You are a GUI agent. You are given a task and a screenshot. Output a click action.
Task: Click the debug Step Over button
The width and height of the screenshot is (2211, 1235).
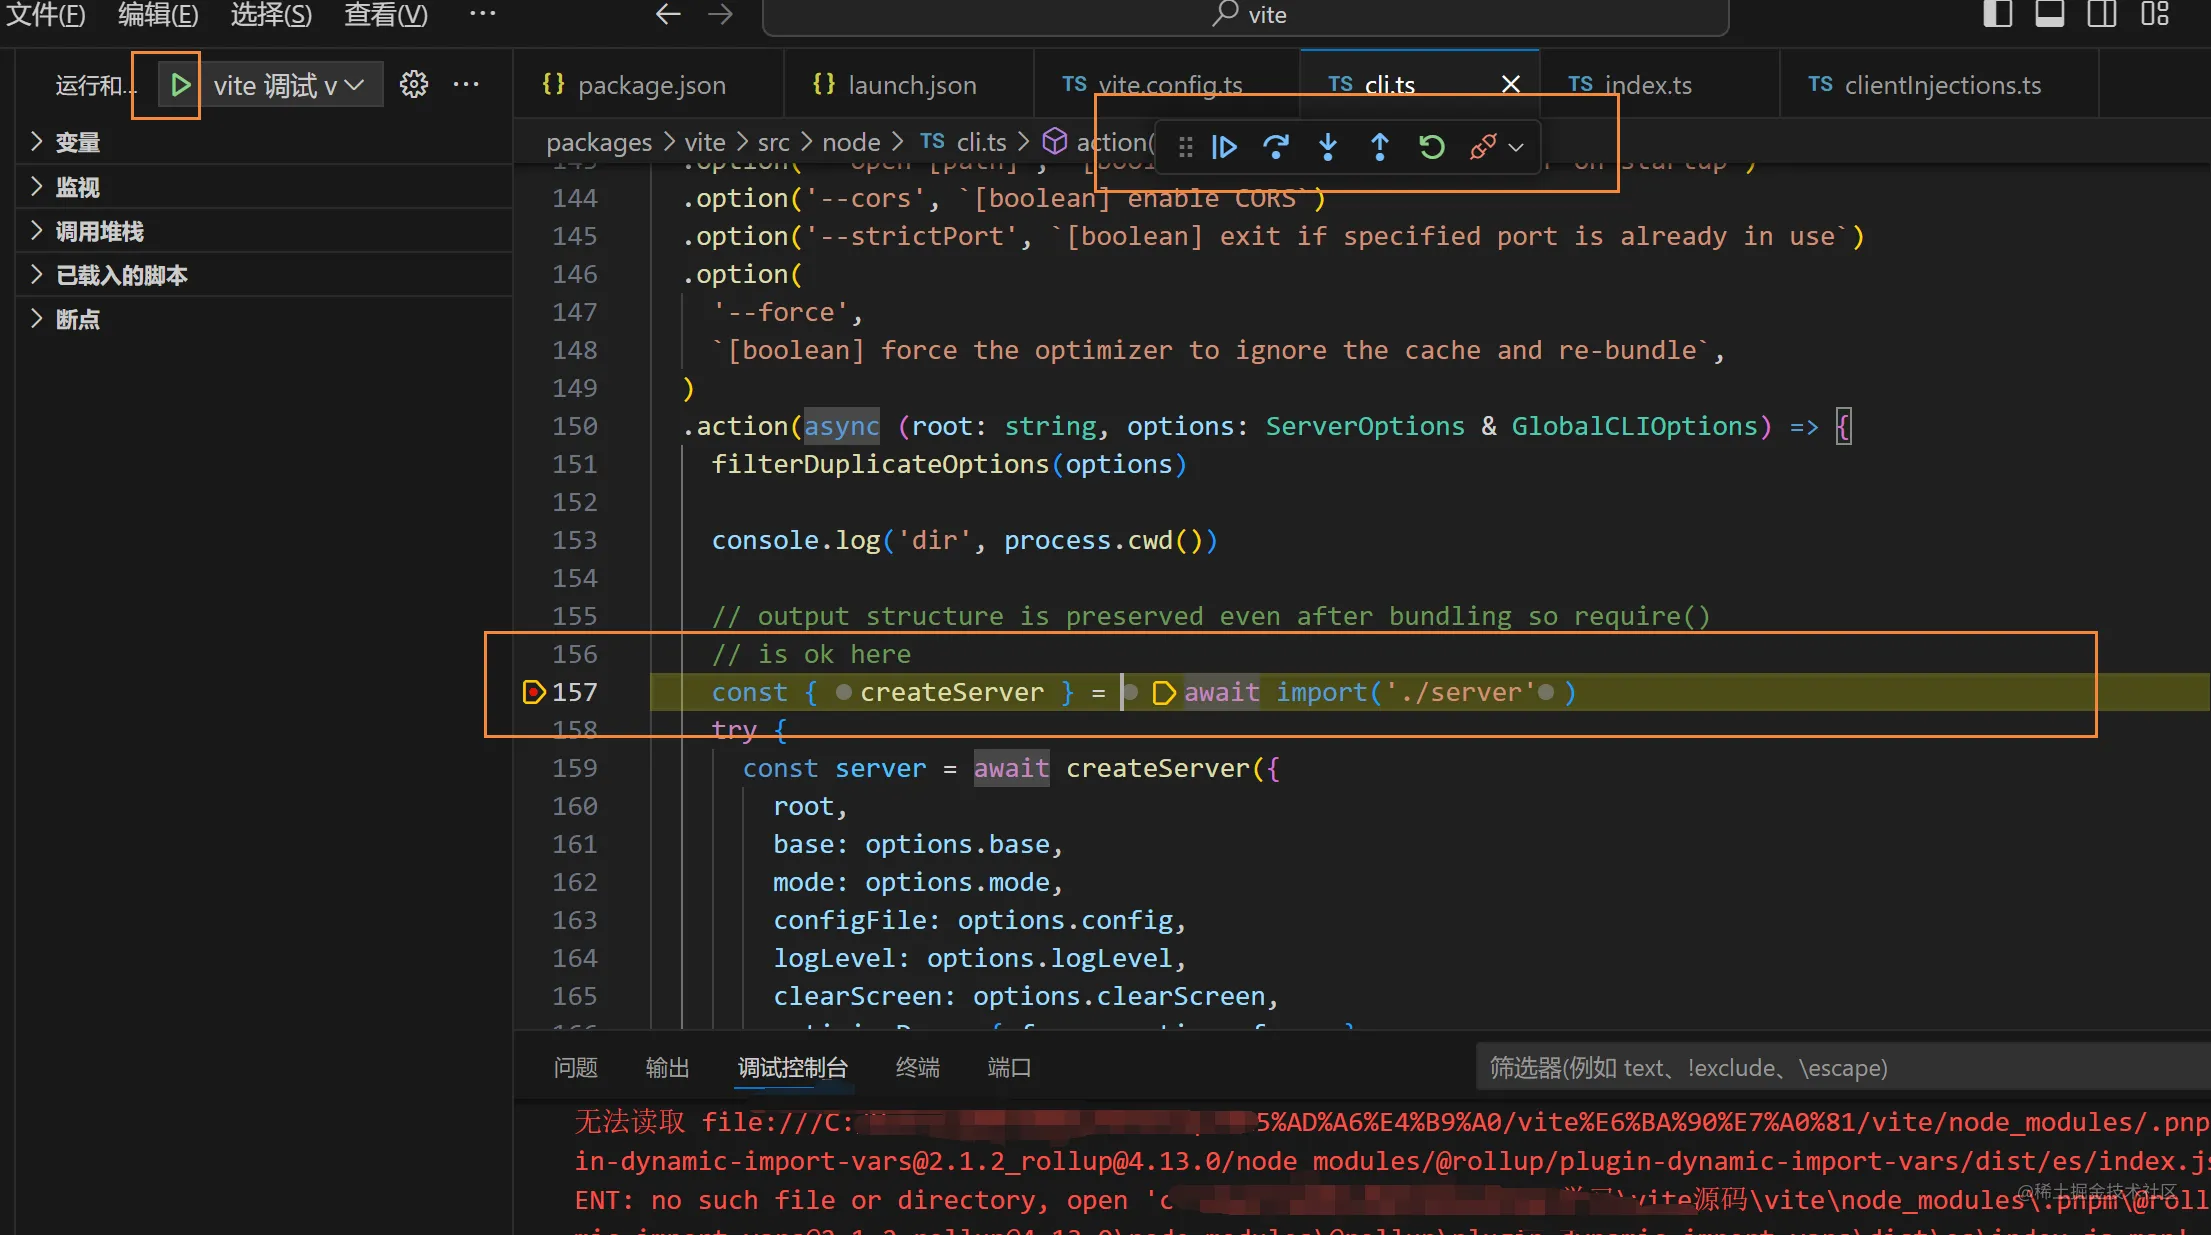pyautogui.click(x=1276, y=147)
